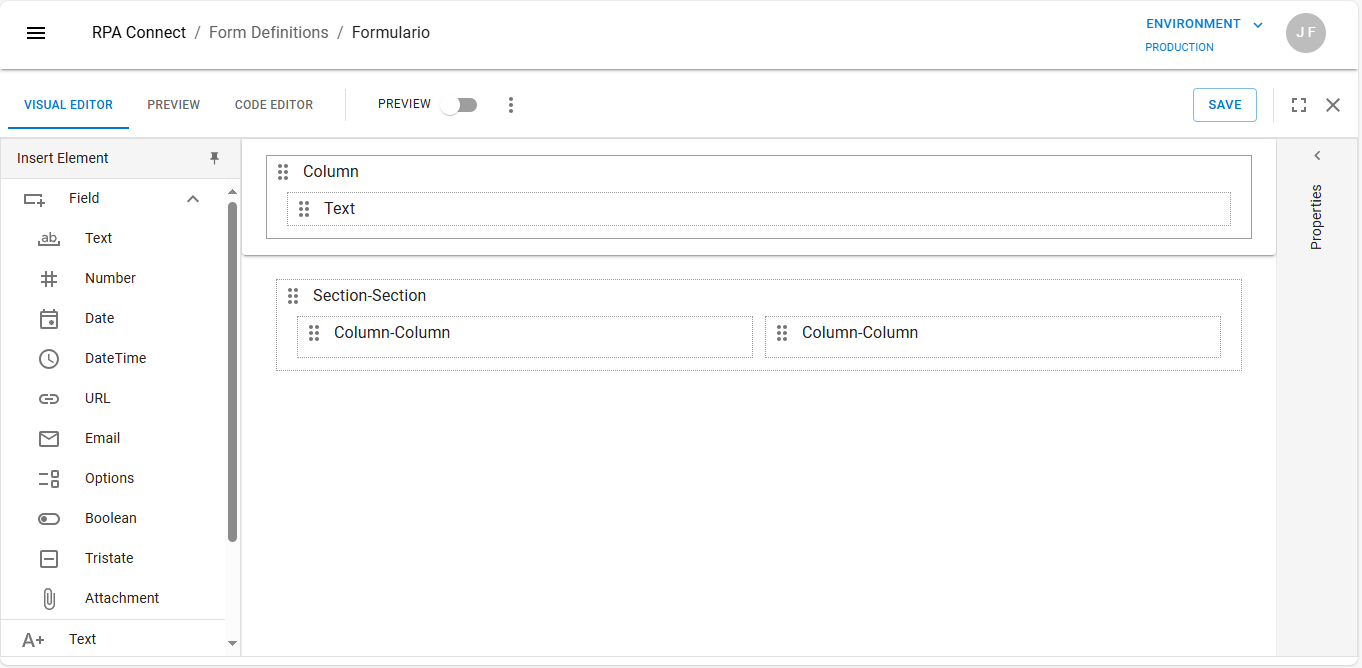Click the SAVE button
Image resolution: width=1362 pixels, height=668 pixels.
(x=1224, y=105)
